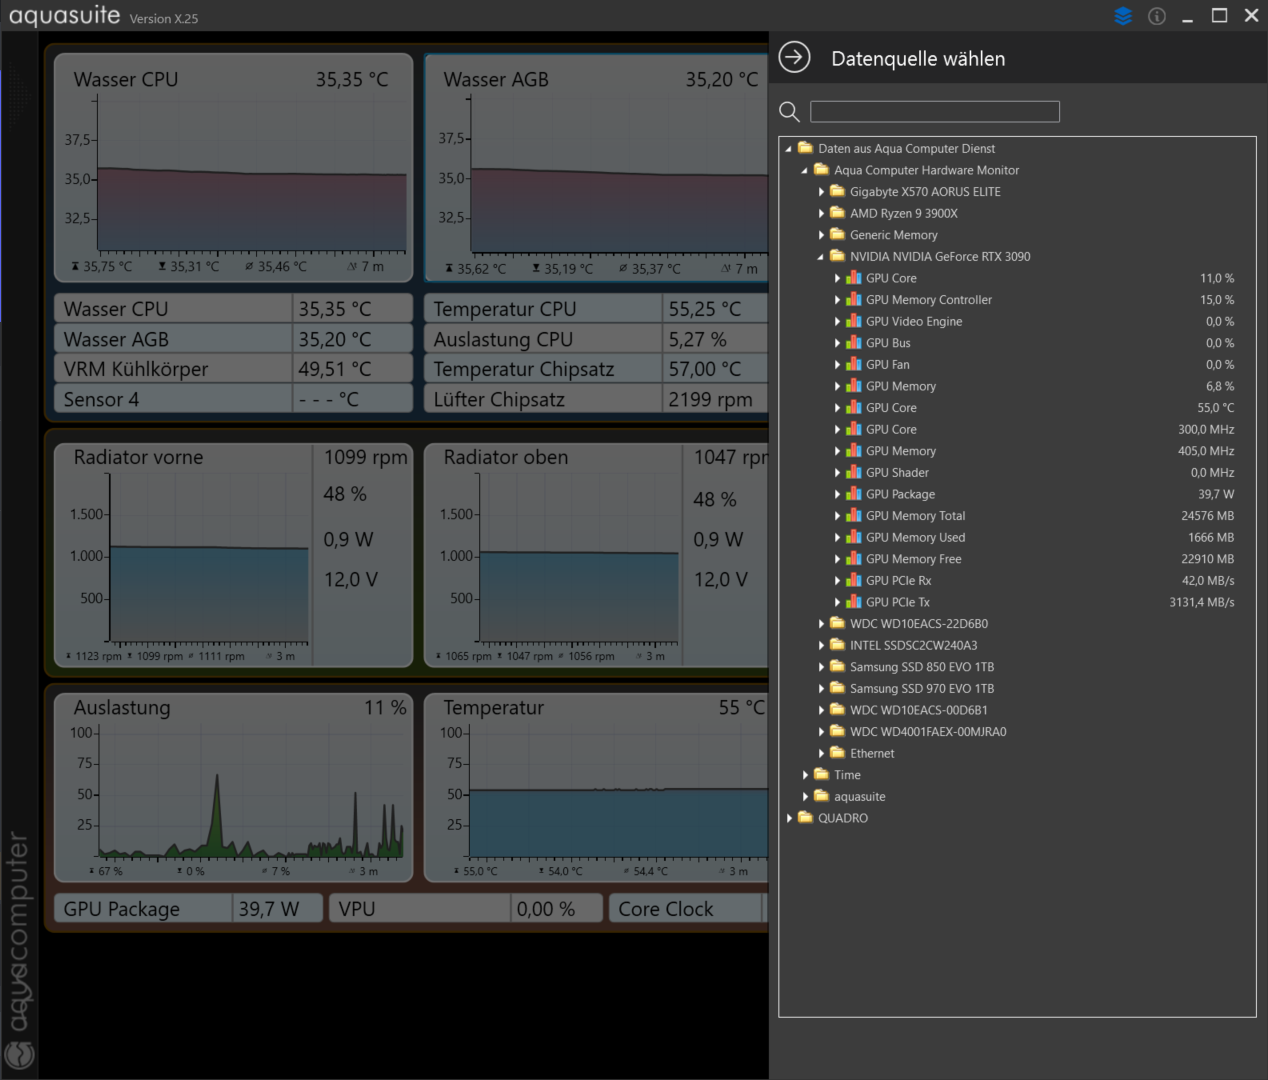Select GPU PCIe Rx sensor icon
The width and height of the screenshot is (1268, 1080).
pyautogui.click(x=854, y=580)
